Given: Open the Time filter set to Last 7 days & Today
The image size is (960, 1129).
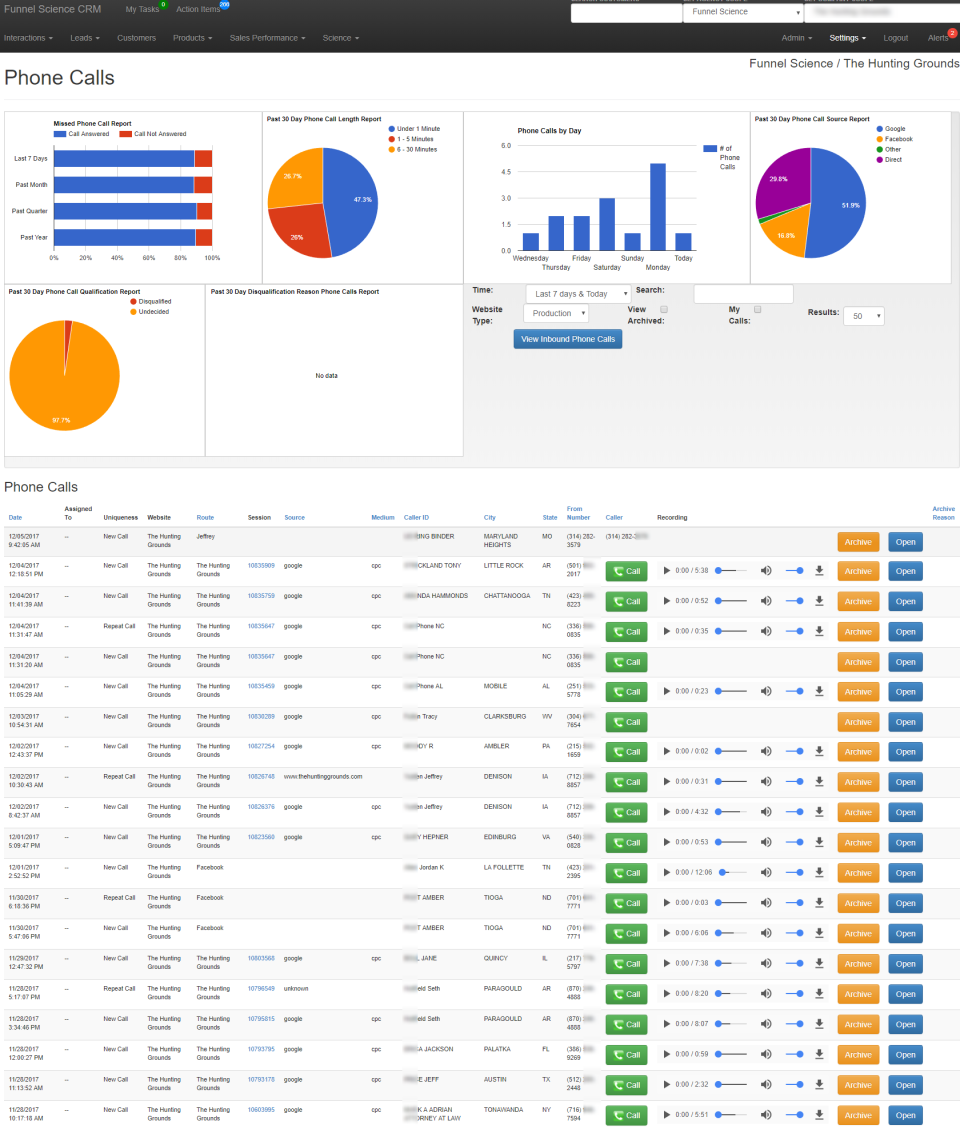Looking at the screenshot, I should click(x=580, y=293).
